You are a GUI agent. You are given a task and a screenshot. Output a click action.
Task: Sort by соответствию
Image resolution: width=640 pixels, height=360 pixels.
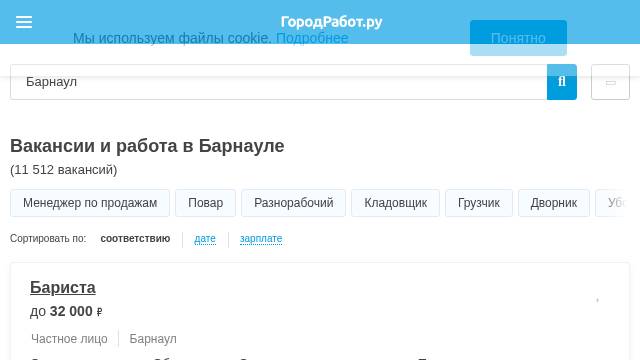pos(135,238)
